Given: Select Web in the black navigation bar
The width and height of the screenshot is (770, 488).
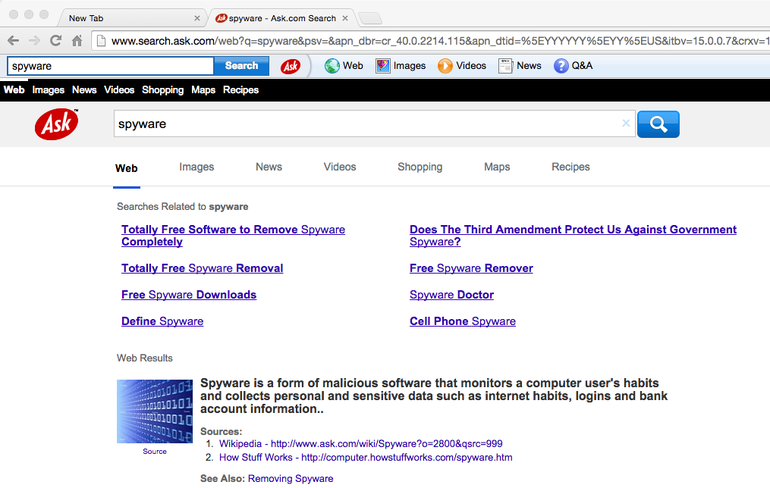Looking at the screenshot, I should tap(14, 90).
